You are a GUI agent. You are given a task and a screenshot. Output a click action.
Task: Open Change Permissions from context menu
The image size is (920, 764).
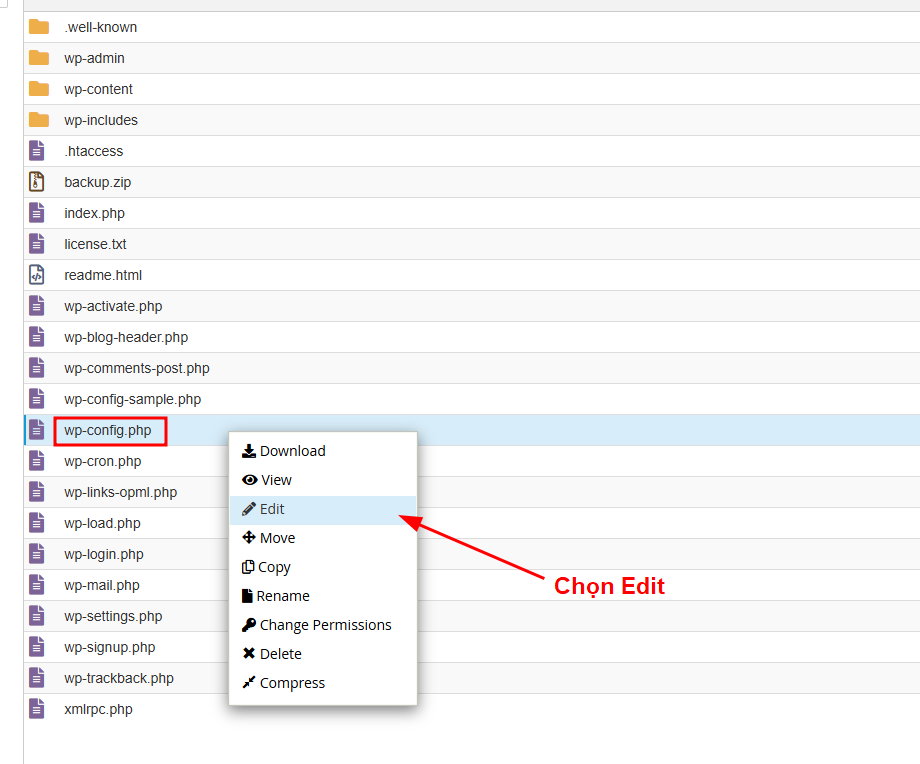pos(323,625)
